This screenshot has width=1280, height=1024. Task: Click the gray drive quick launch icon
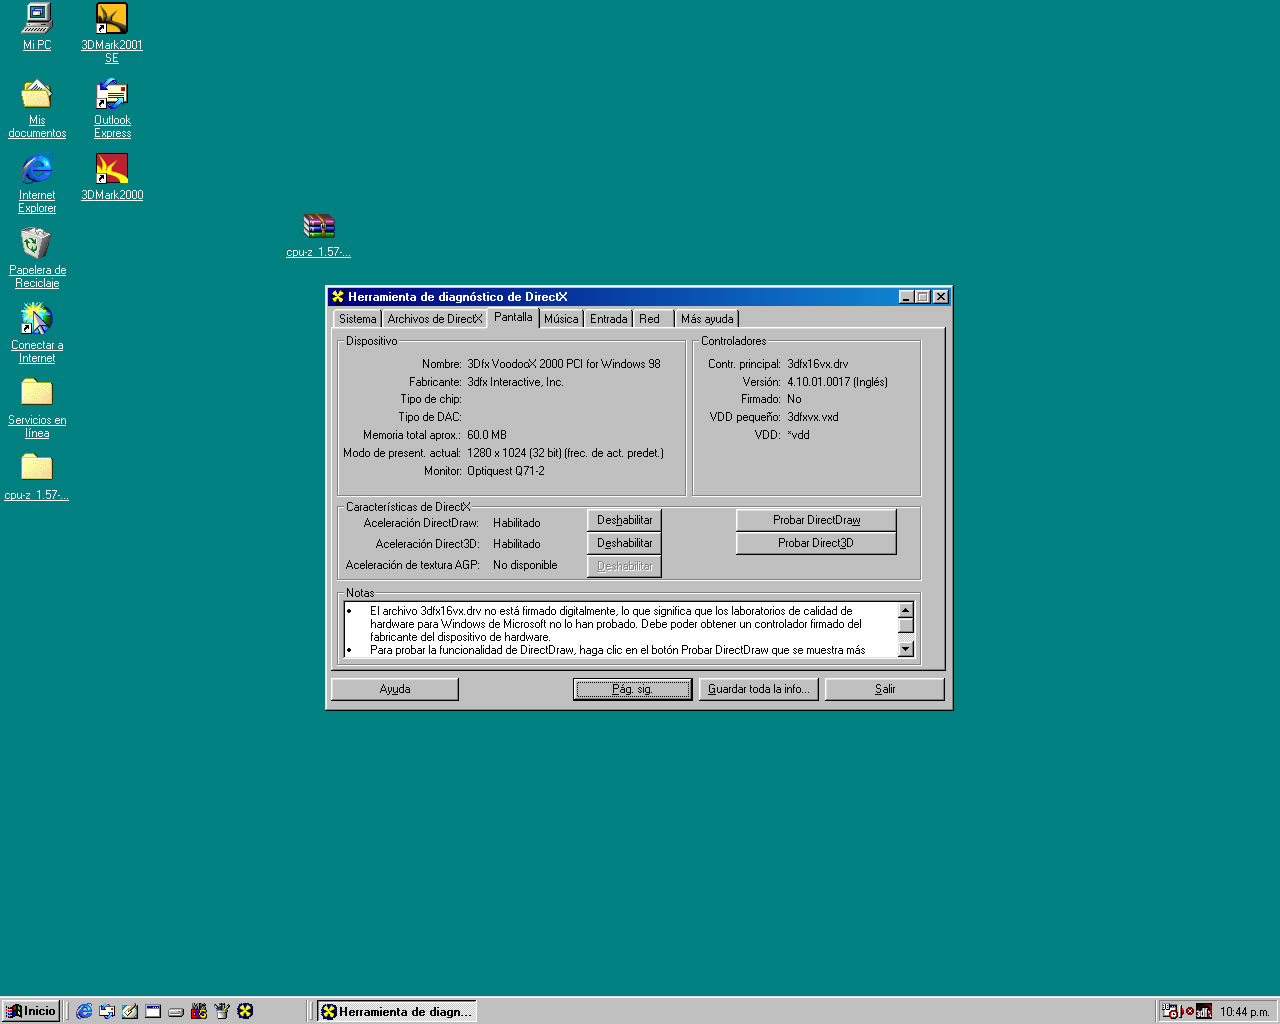point(176,1011)
